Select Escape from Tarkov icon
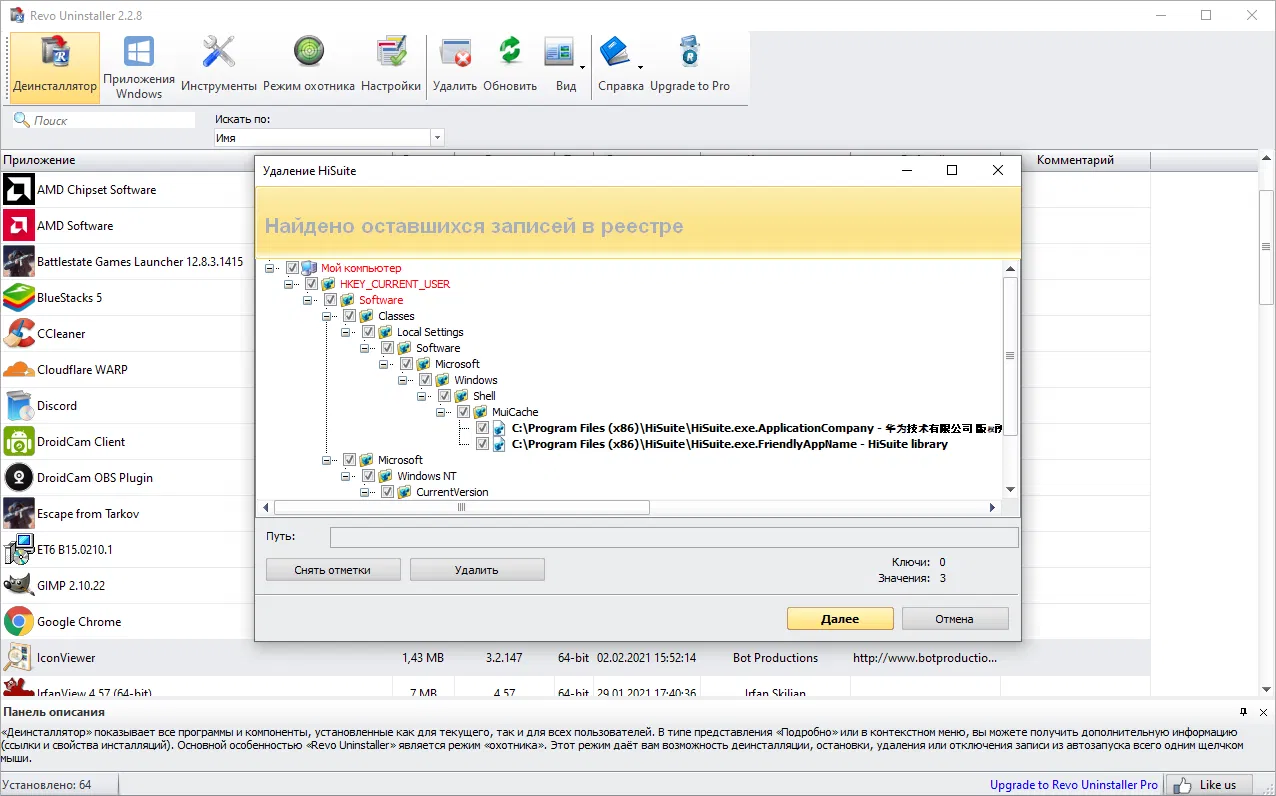 (x=19, y=514)
